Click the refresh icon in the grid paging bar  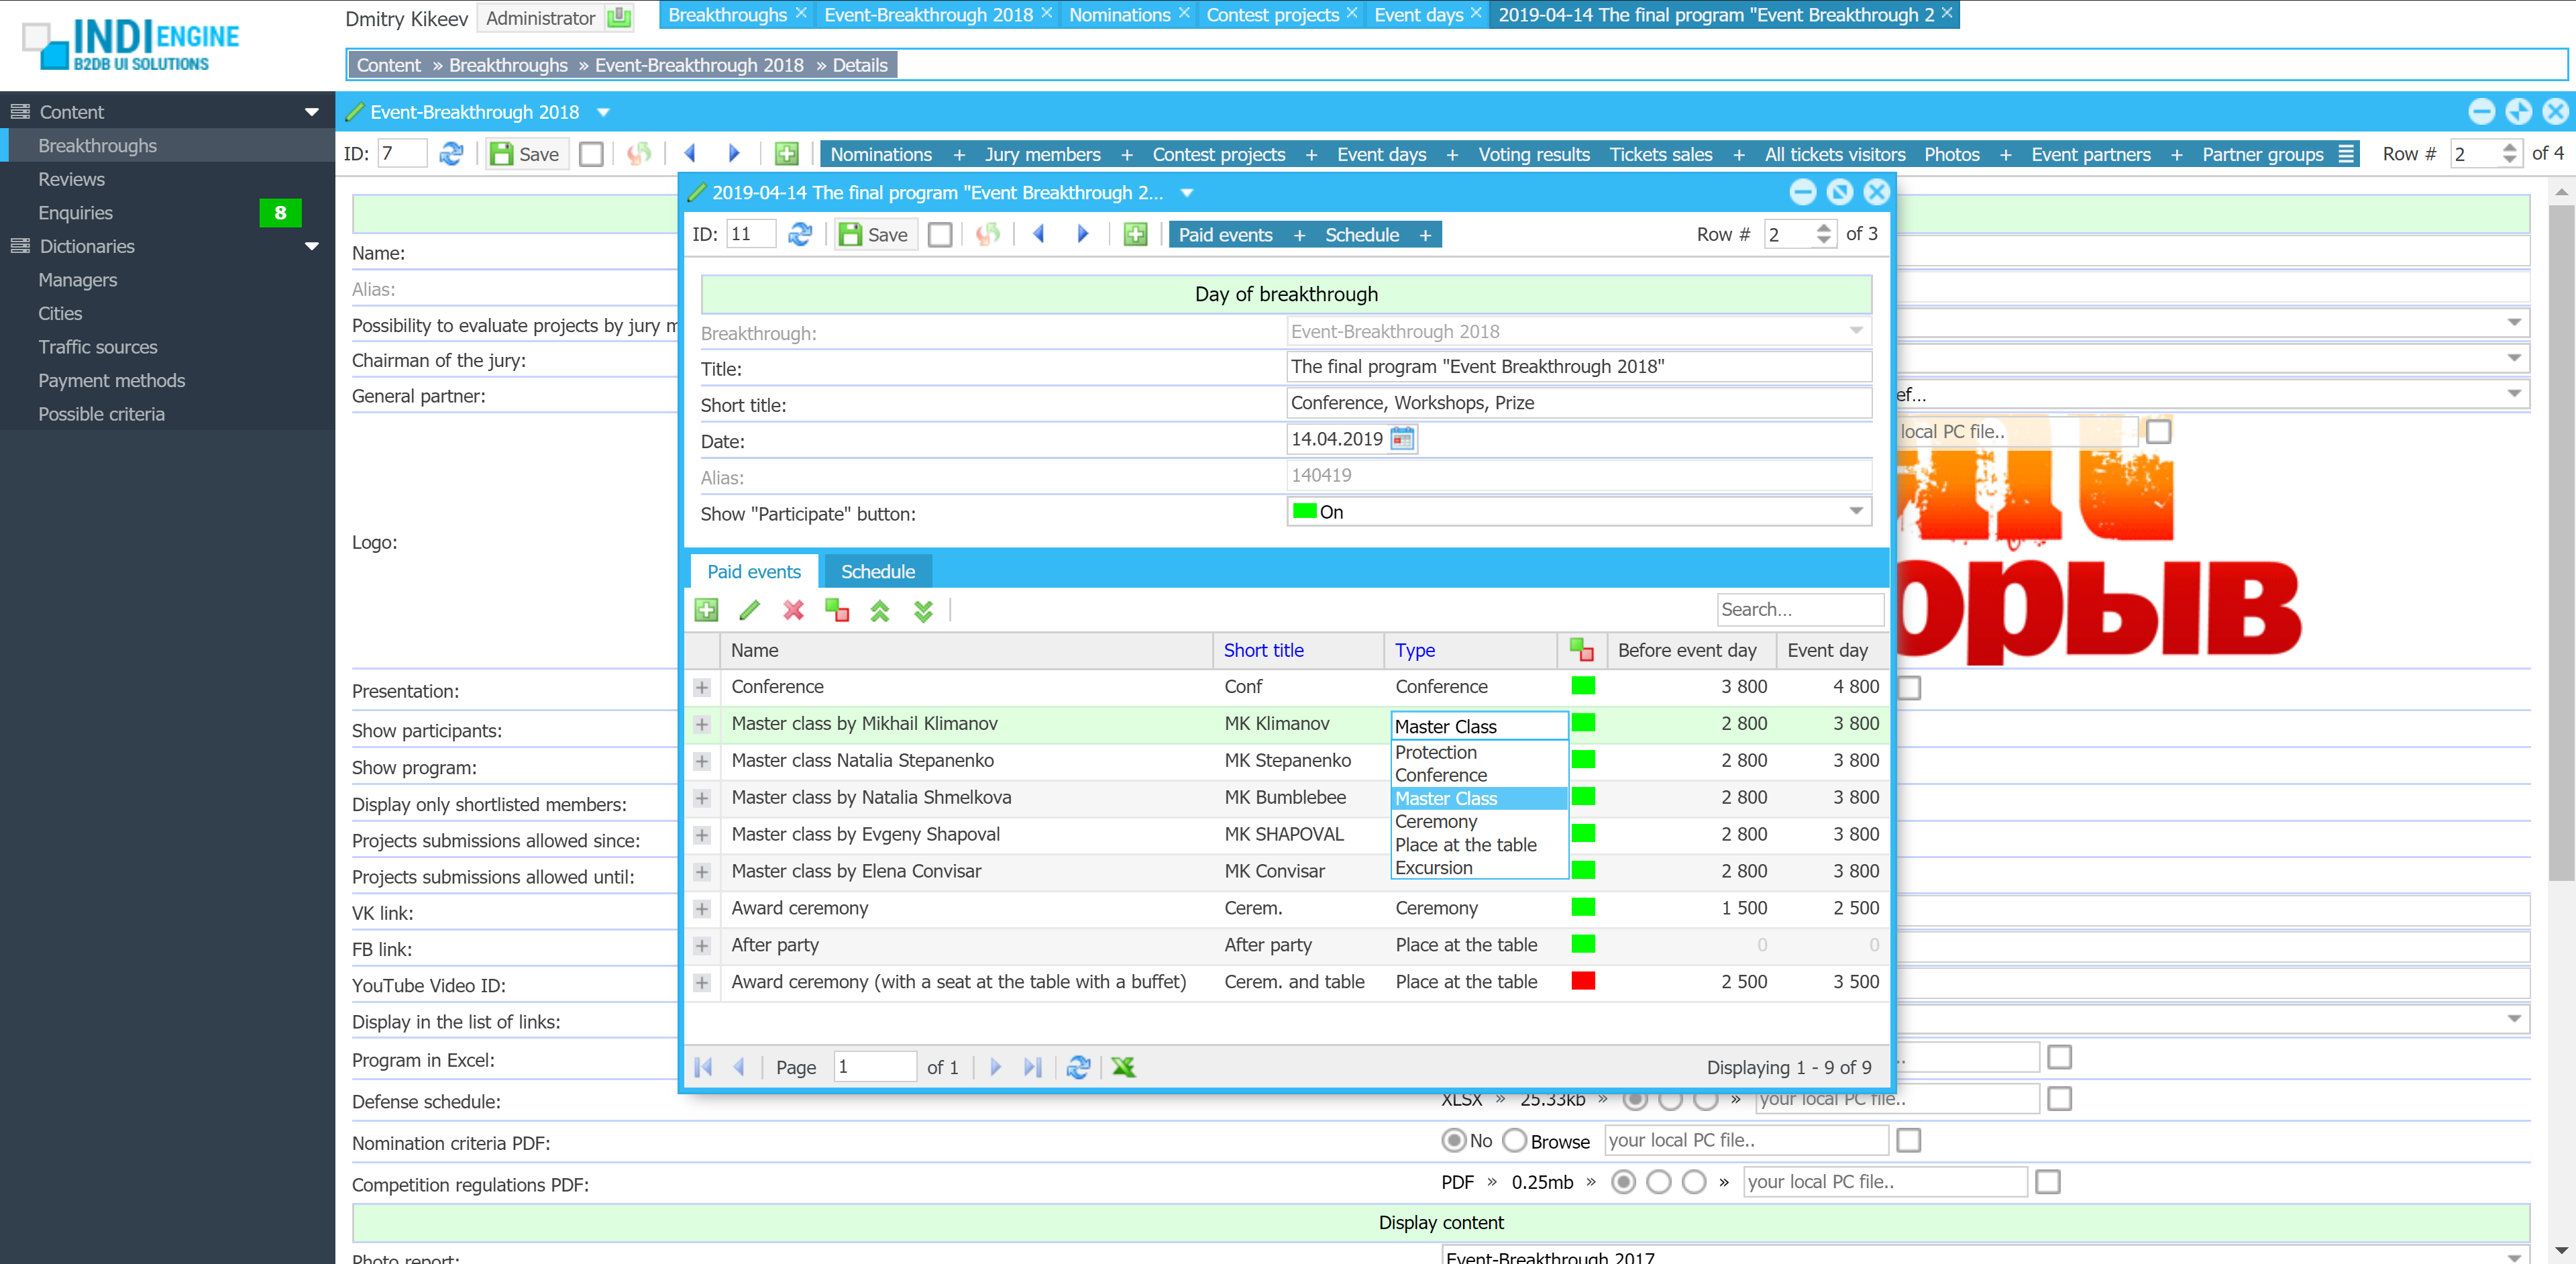tap(1078, 1067)
